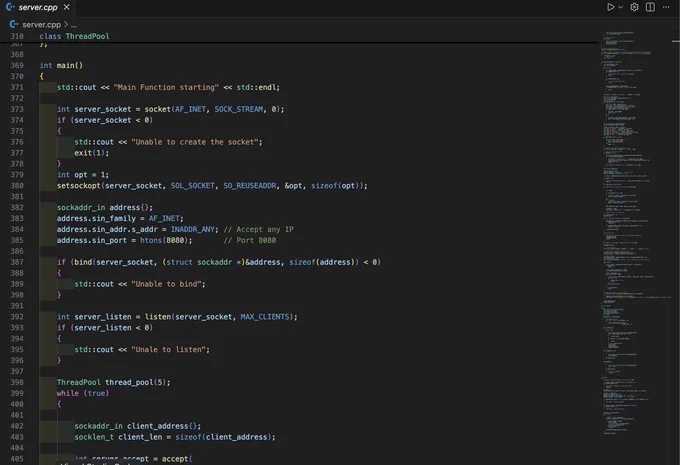Click 'if (server_socket < 0)' on line 374

[105, 120]
